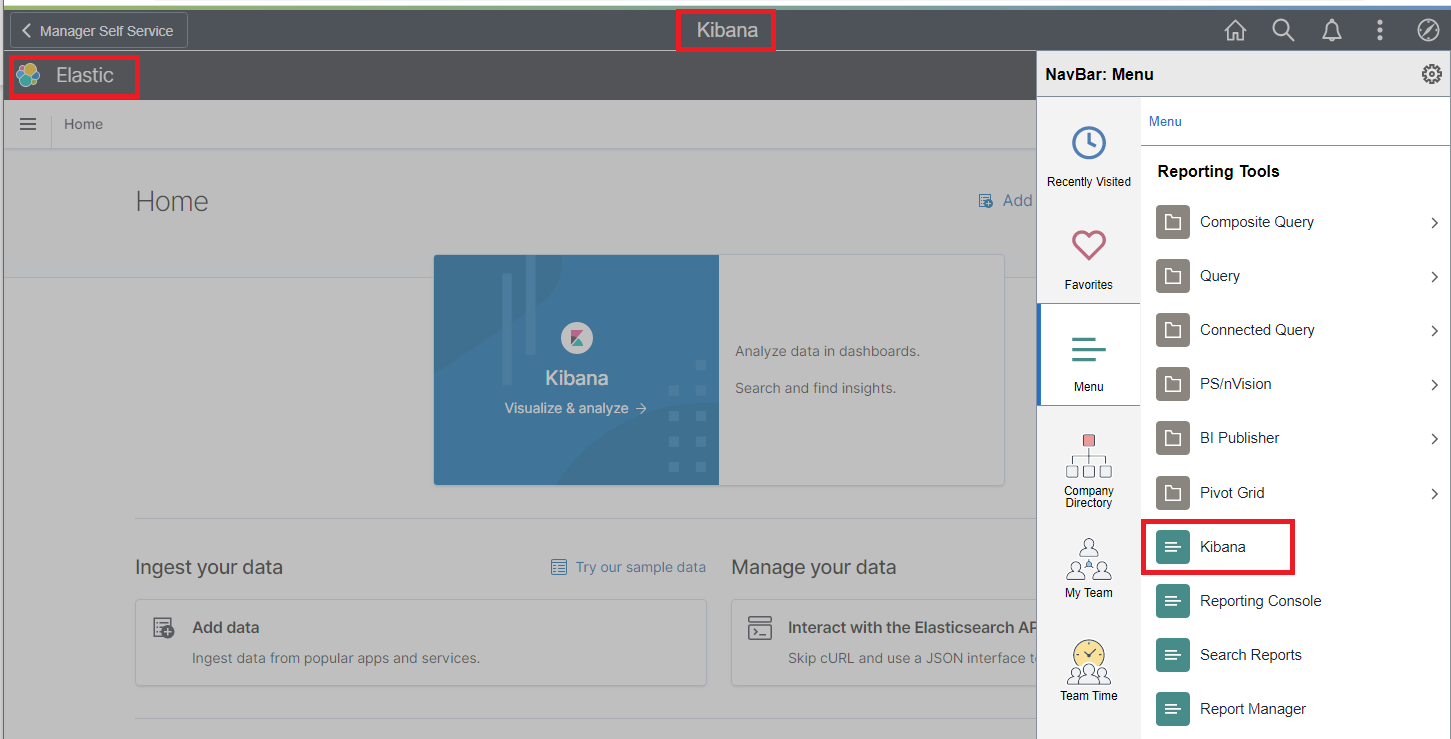Open Recently Visited in the NavBar
The image size is (1451, 739).
(x=1089, y=157)
